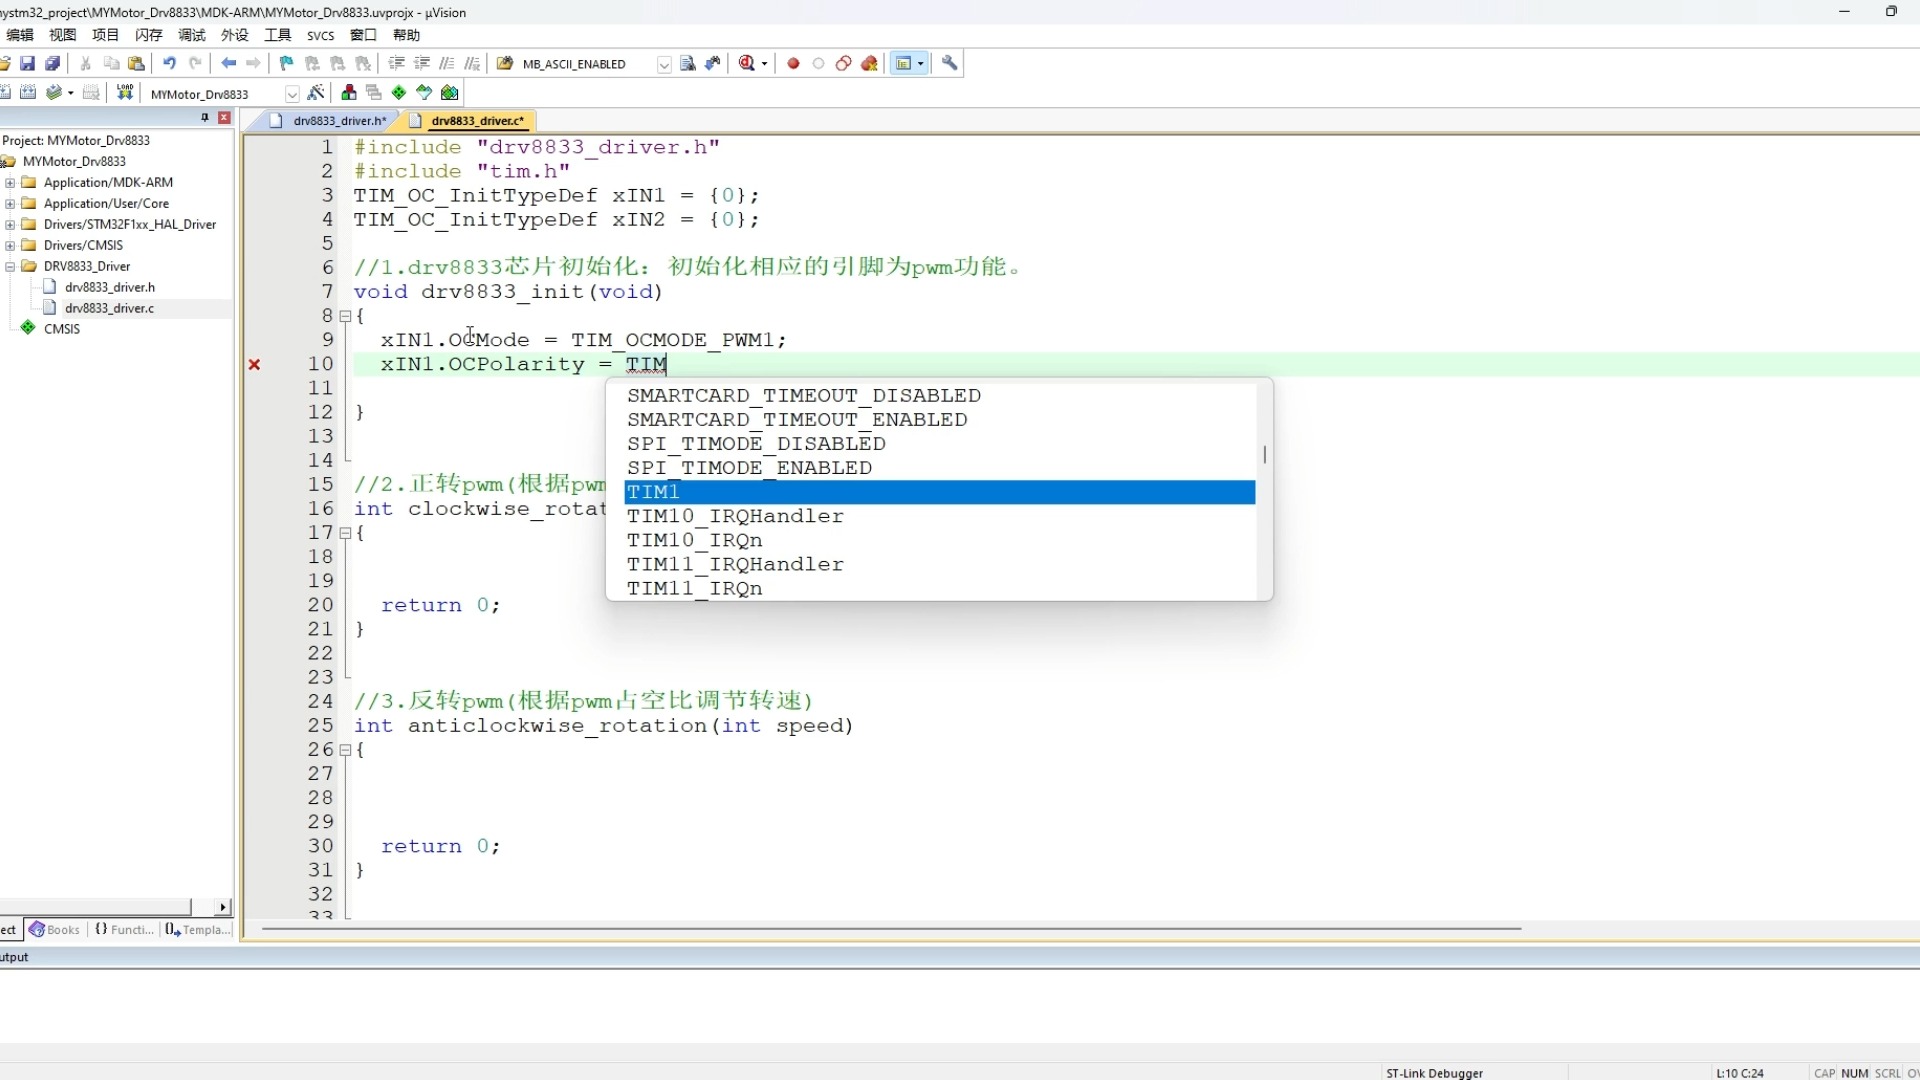This screenshot has width=1920, height=1080.
Task: Open the SVCS menu
Action: pos(320,35)
